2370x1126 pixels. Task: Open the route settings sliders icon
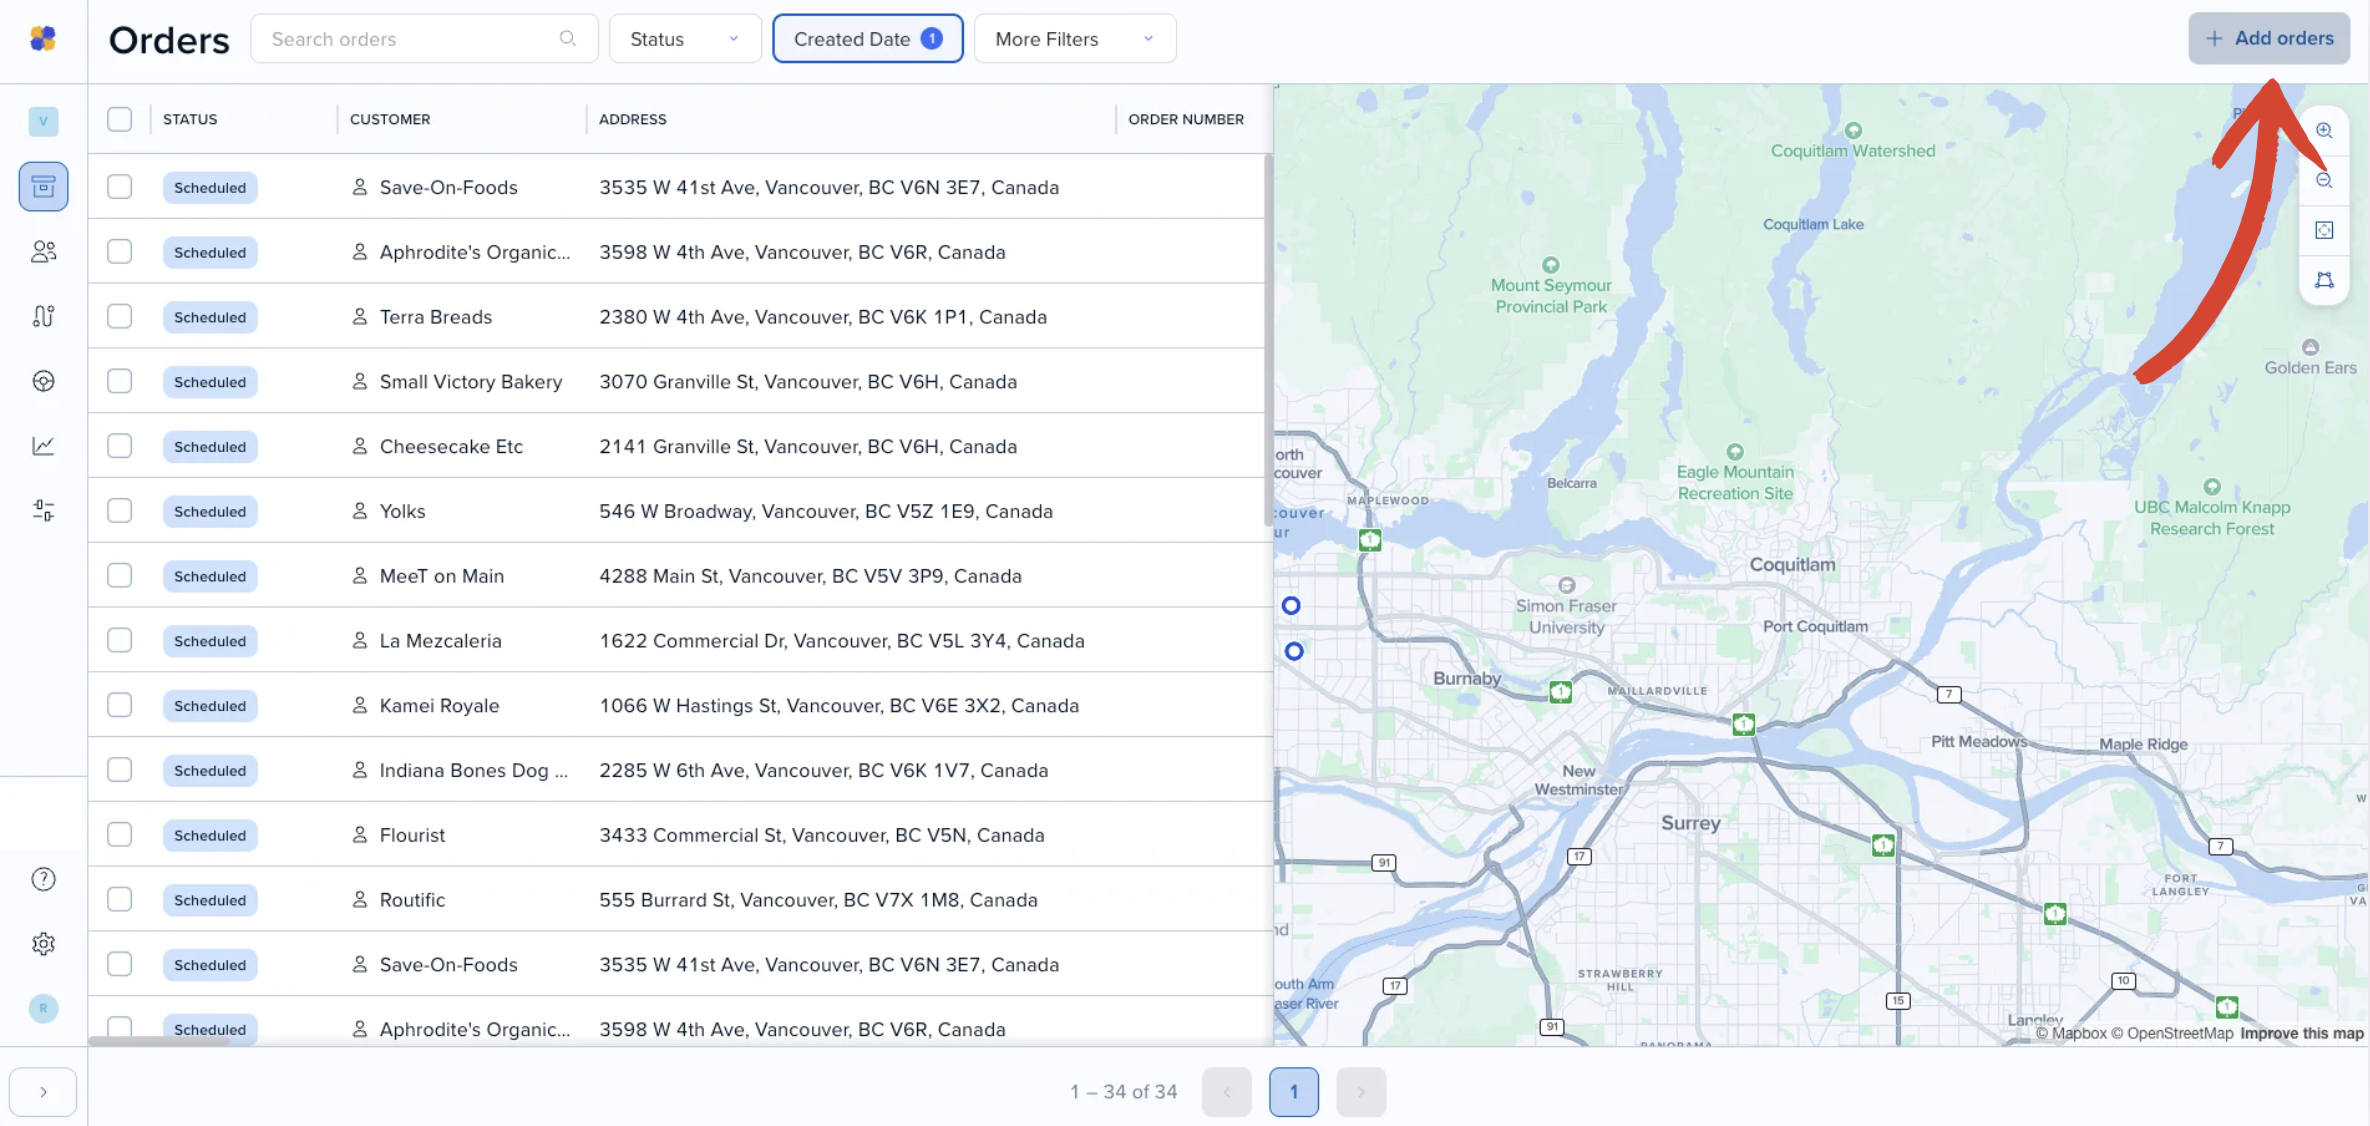[x=43, y=511]
